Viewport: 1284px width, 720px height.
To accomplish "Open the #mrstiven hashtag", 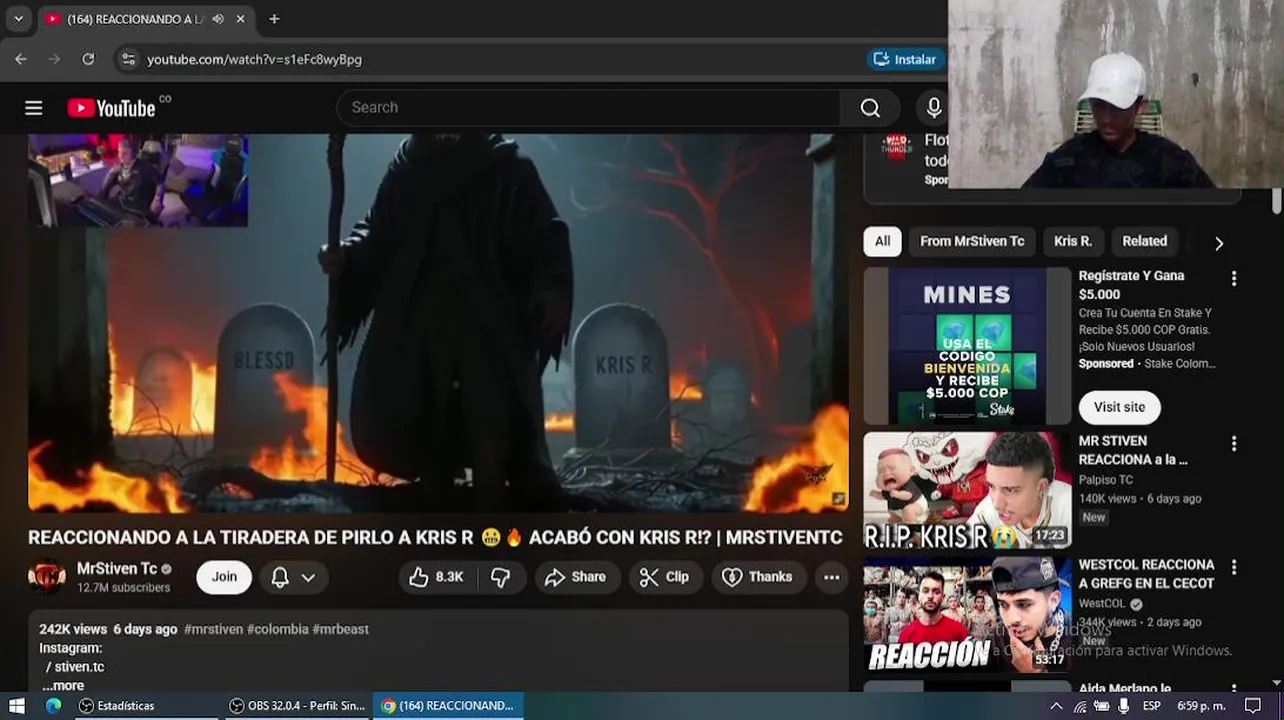I will pyautogui.click(x=213, y=629).
